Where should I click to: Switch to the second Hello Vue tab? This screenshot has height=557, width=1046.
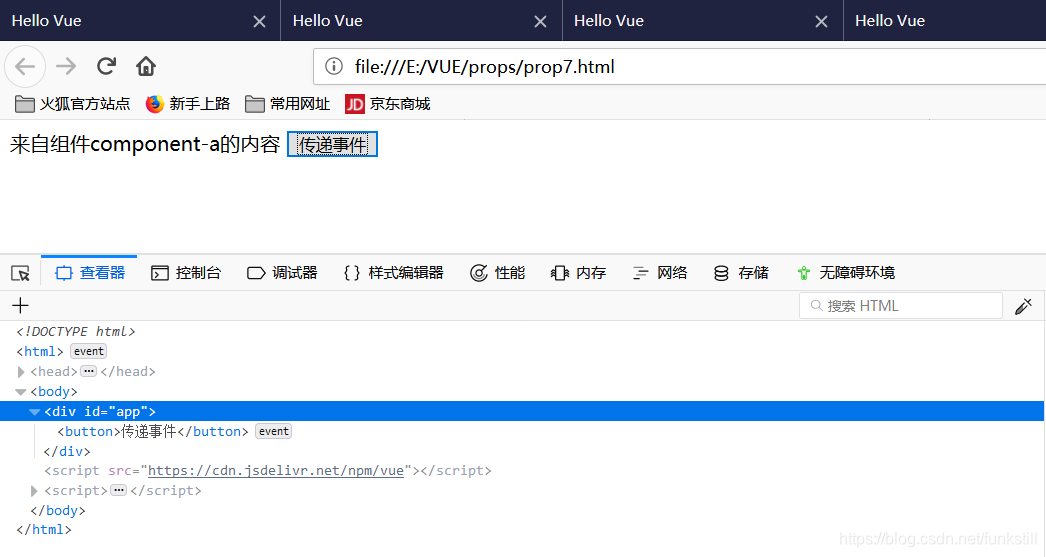coord(421,21)
